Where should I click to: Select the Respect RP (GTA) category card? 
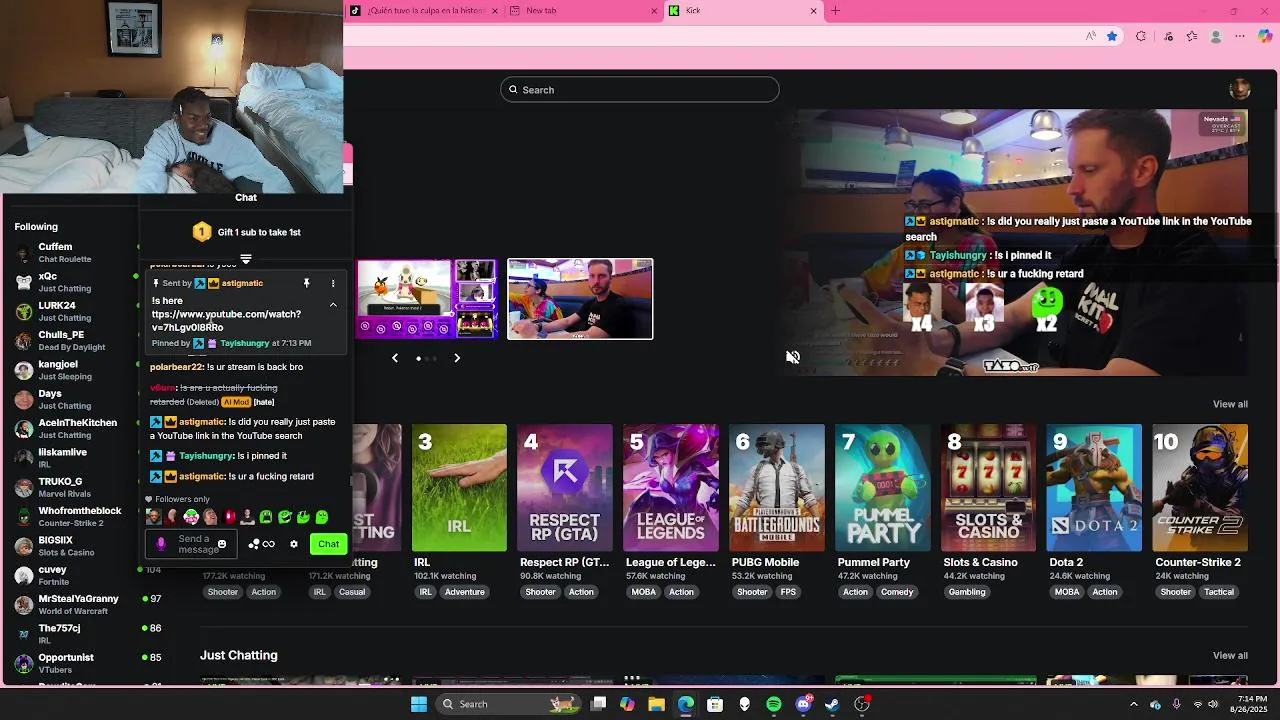(x=565, y=488)
